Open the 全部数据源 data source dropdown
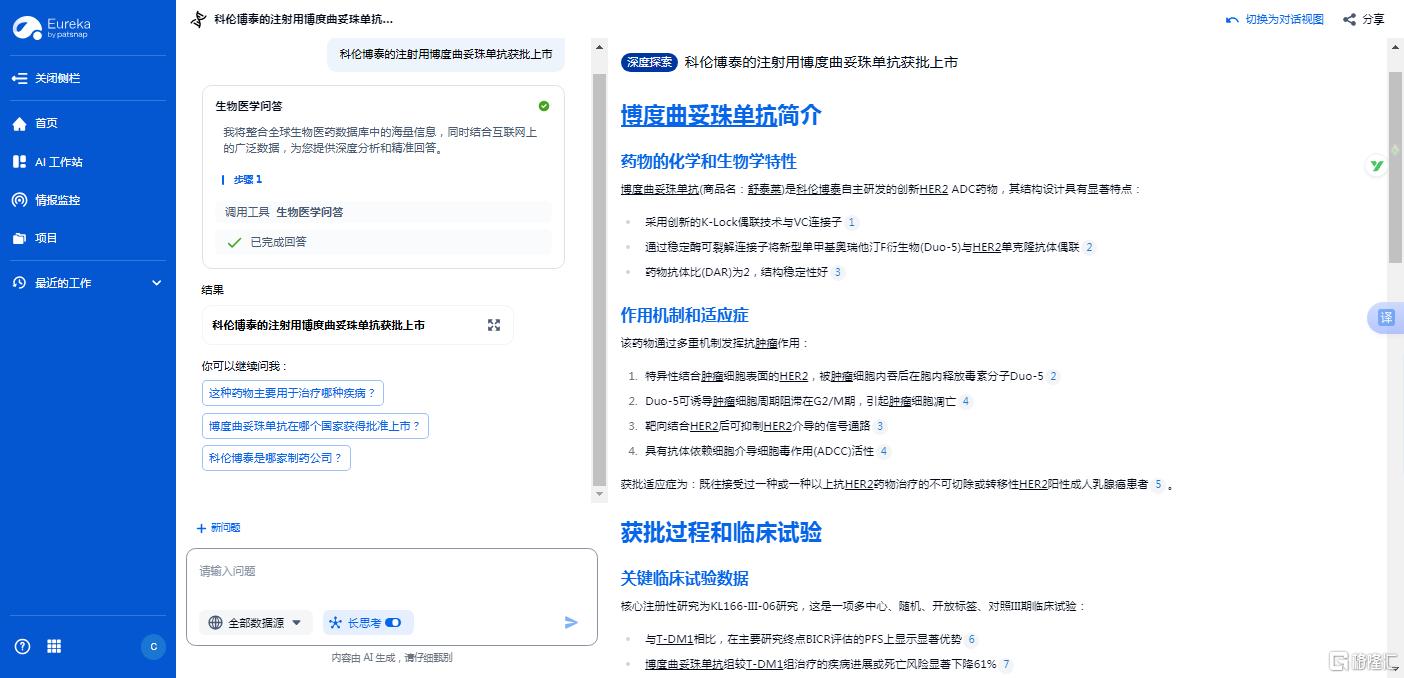This screenshot has height=678, width=1404. pos(255,622)
